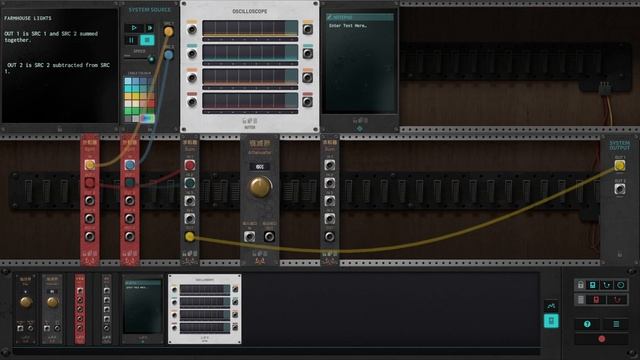Click the oscilloscope's second (teal) output jack
640x360 pixels.
point(308,53)
